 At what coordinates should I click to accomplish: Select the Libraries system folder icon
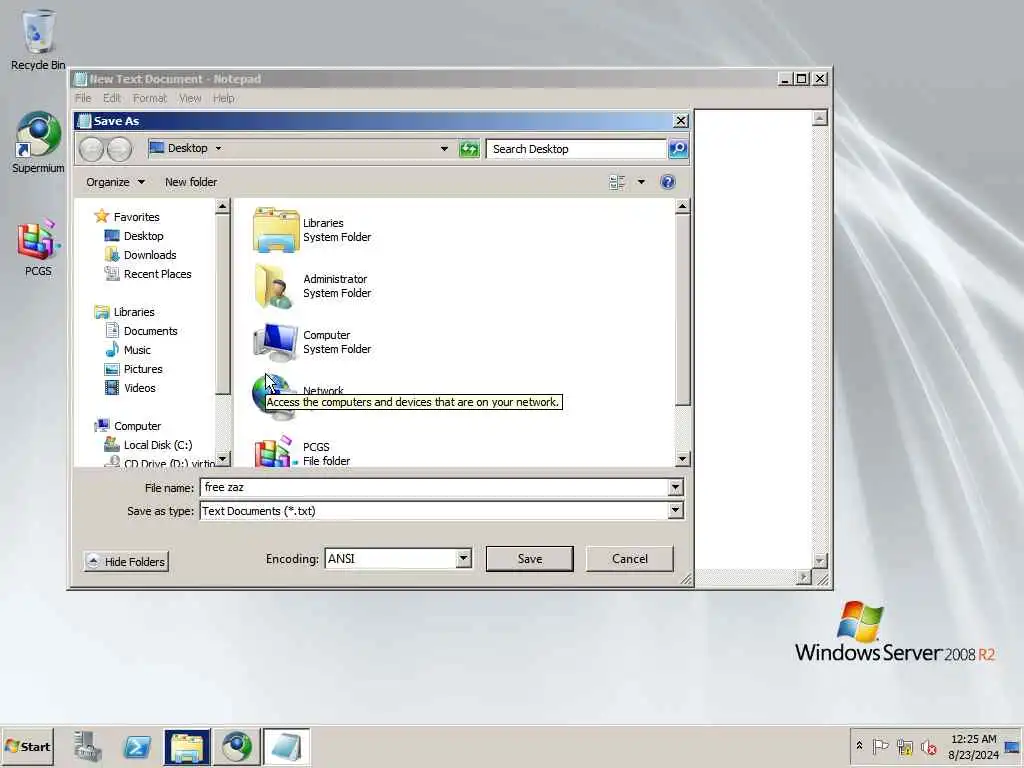click(276, 230)
